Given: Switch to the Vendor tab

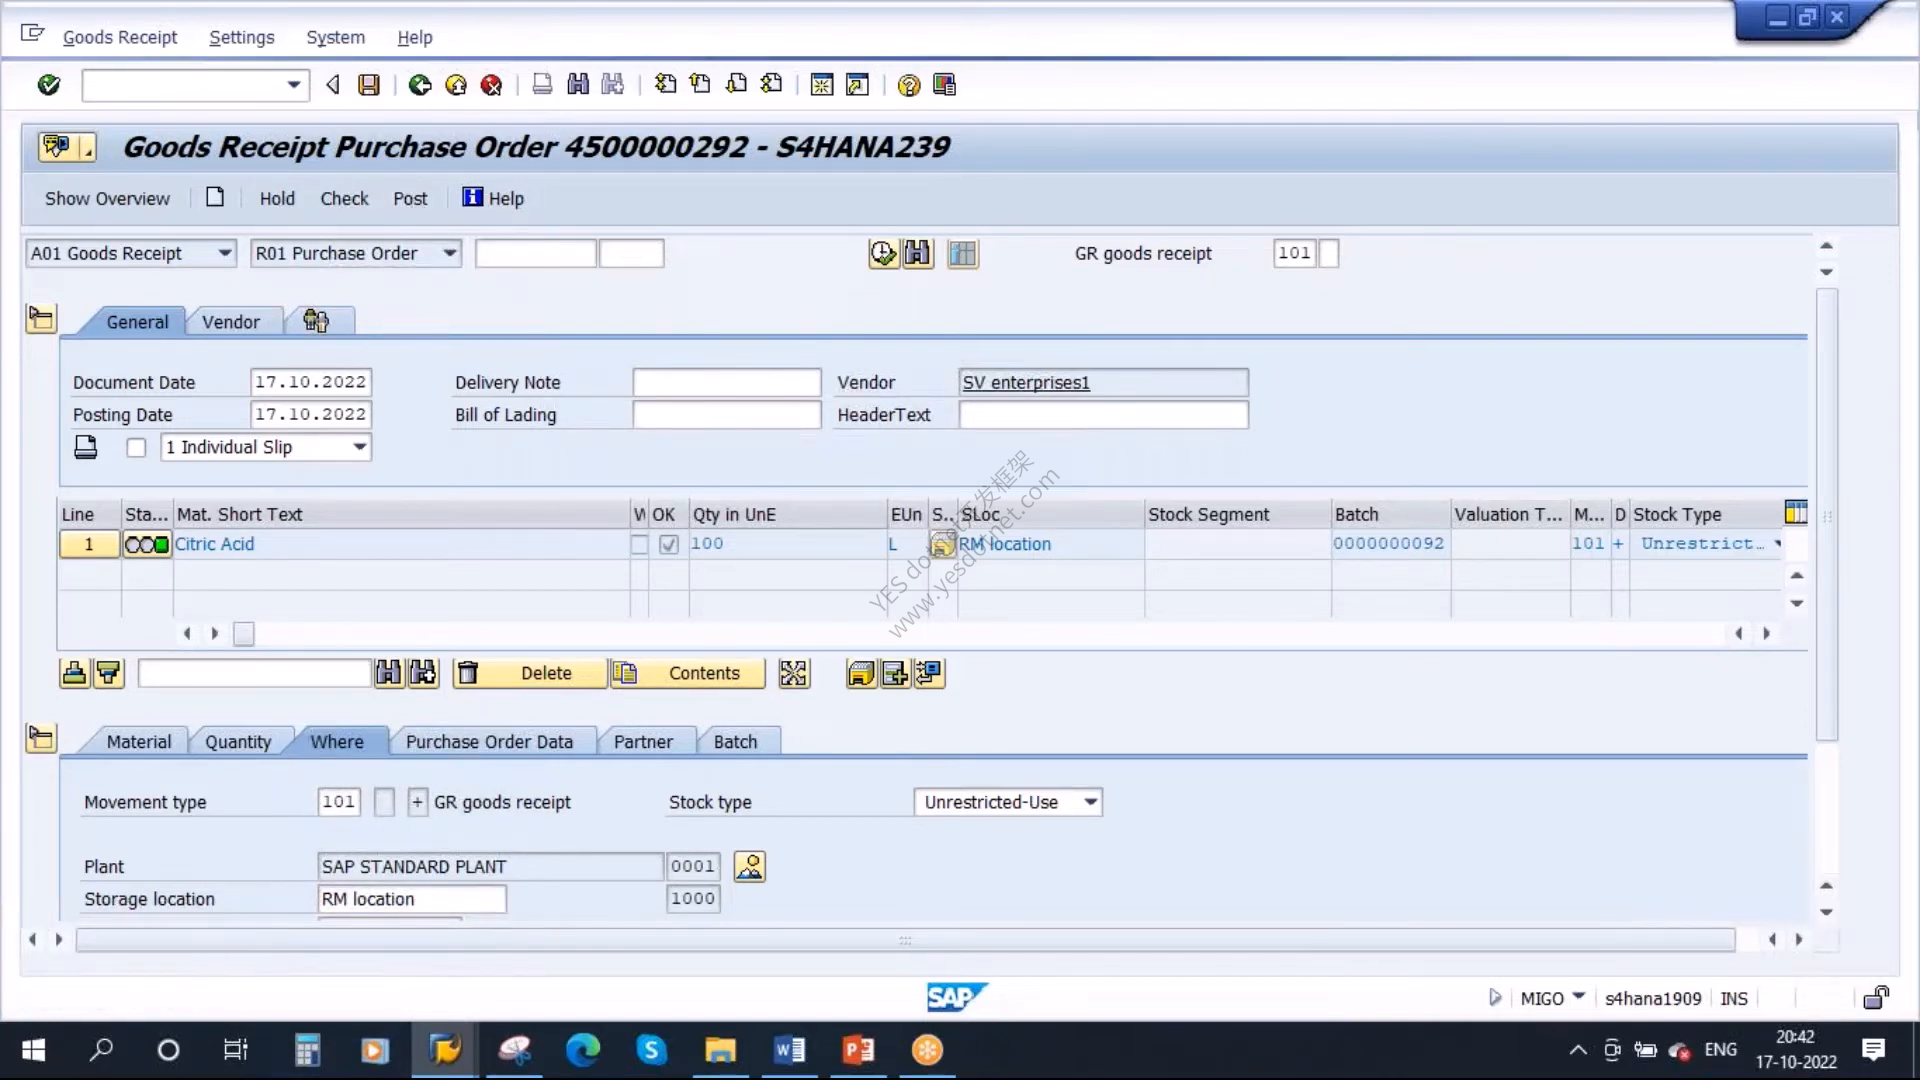Looking at the screenshot, I should click(x=231, y=322).
